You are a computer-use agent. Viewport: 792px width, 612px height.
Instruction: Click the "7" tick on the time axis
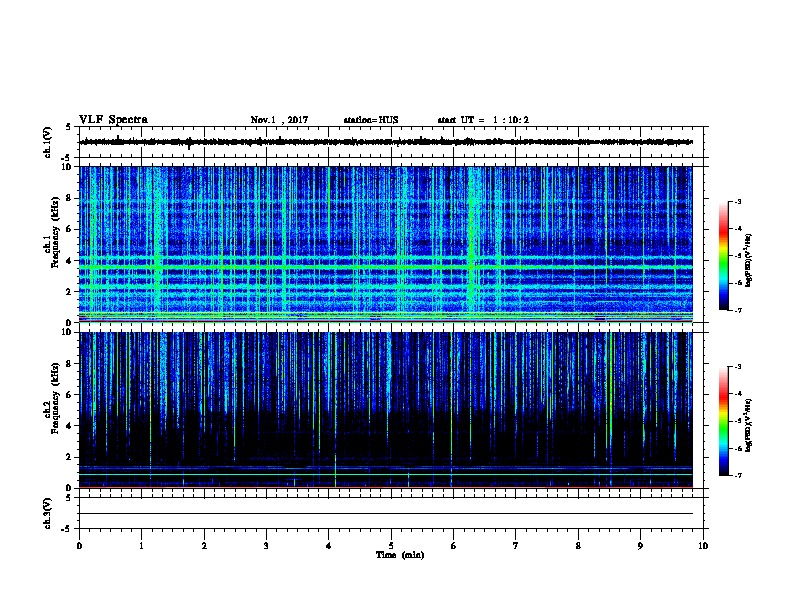(516, 546)
